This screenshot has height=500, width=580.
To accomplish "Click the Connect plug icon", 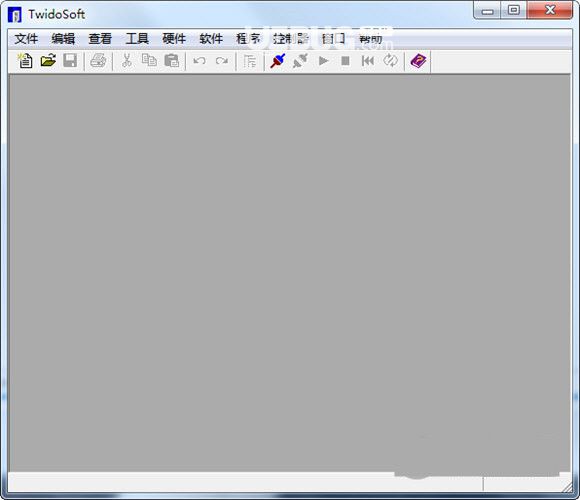I will (278, 61).
